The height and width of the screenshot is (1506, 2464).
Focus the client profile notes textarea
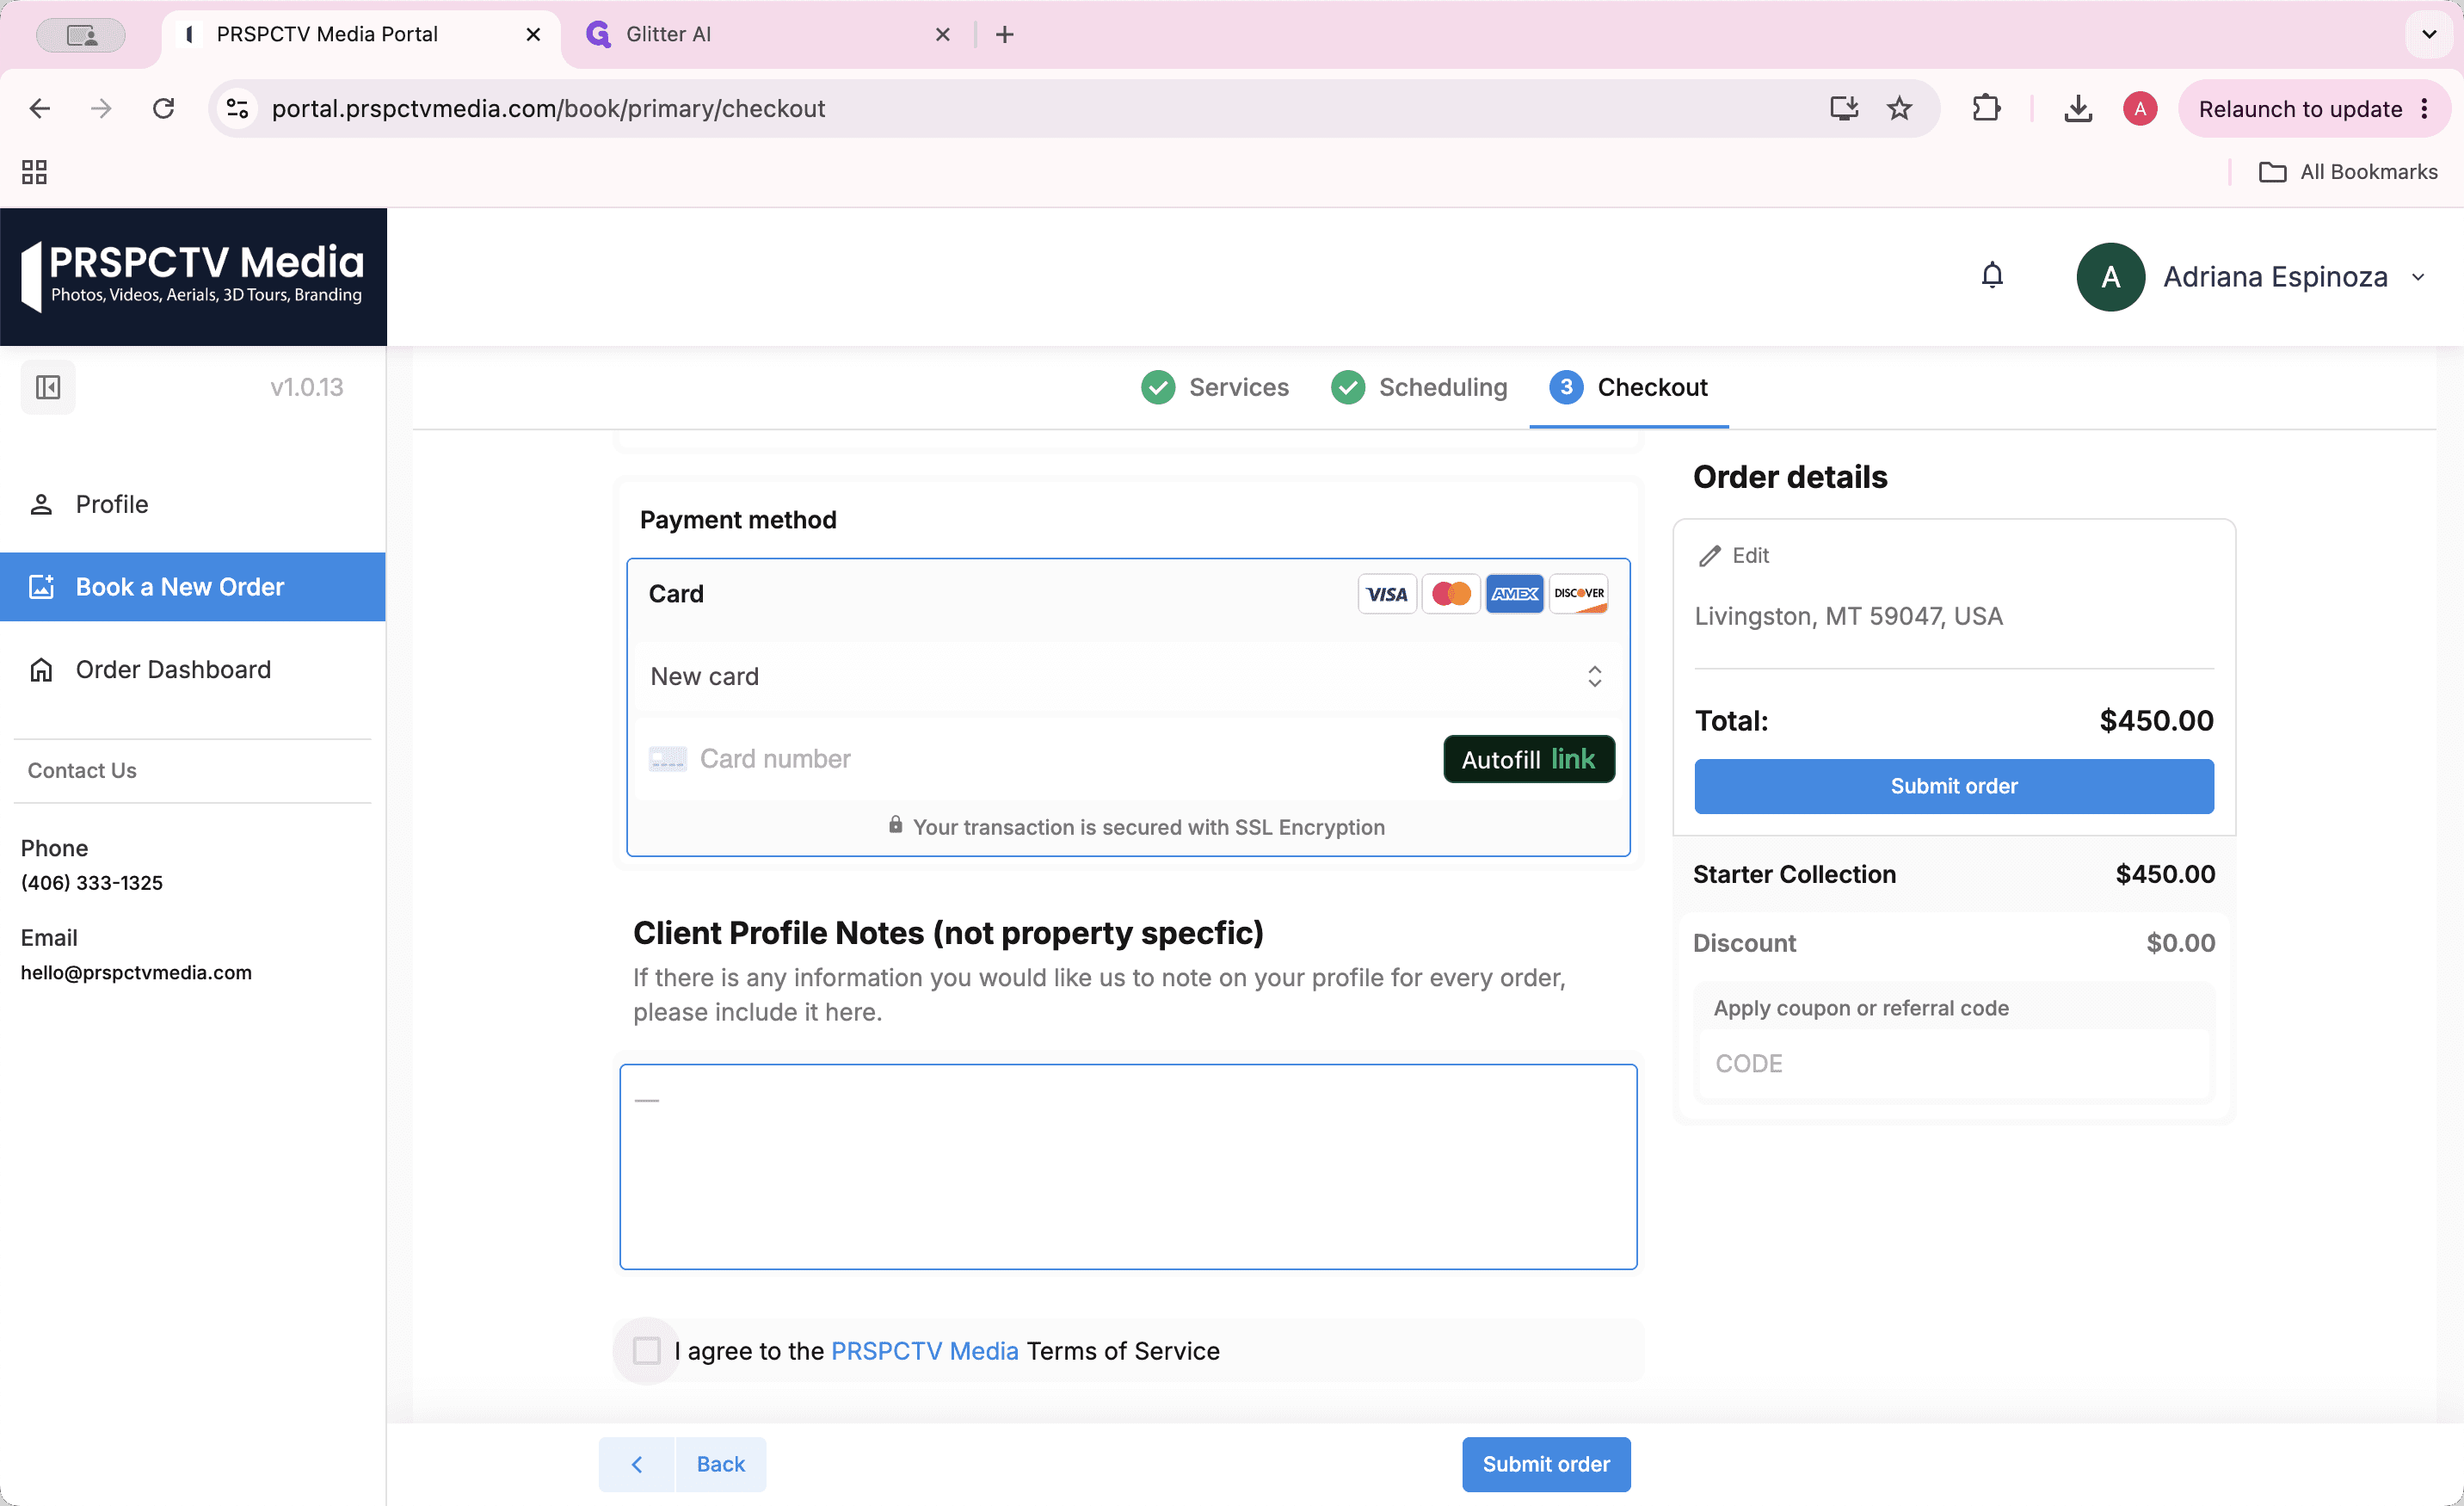pos(1128,1167)
